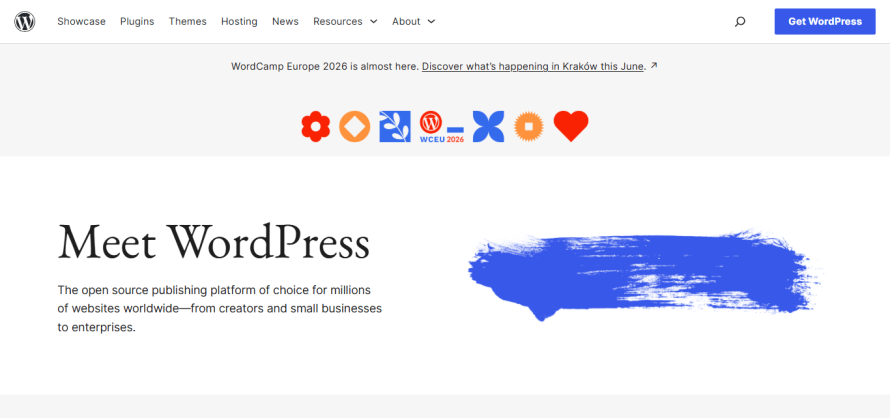Viewport: 890px width, 418px height.
Task: Expand the About menu chevron
Action: pos(431,22)
